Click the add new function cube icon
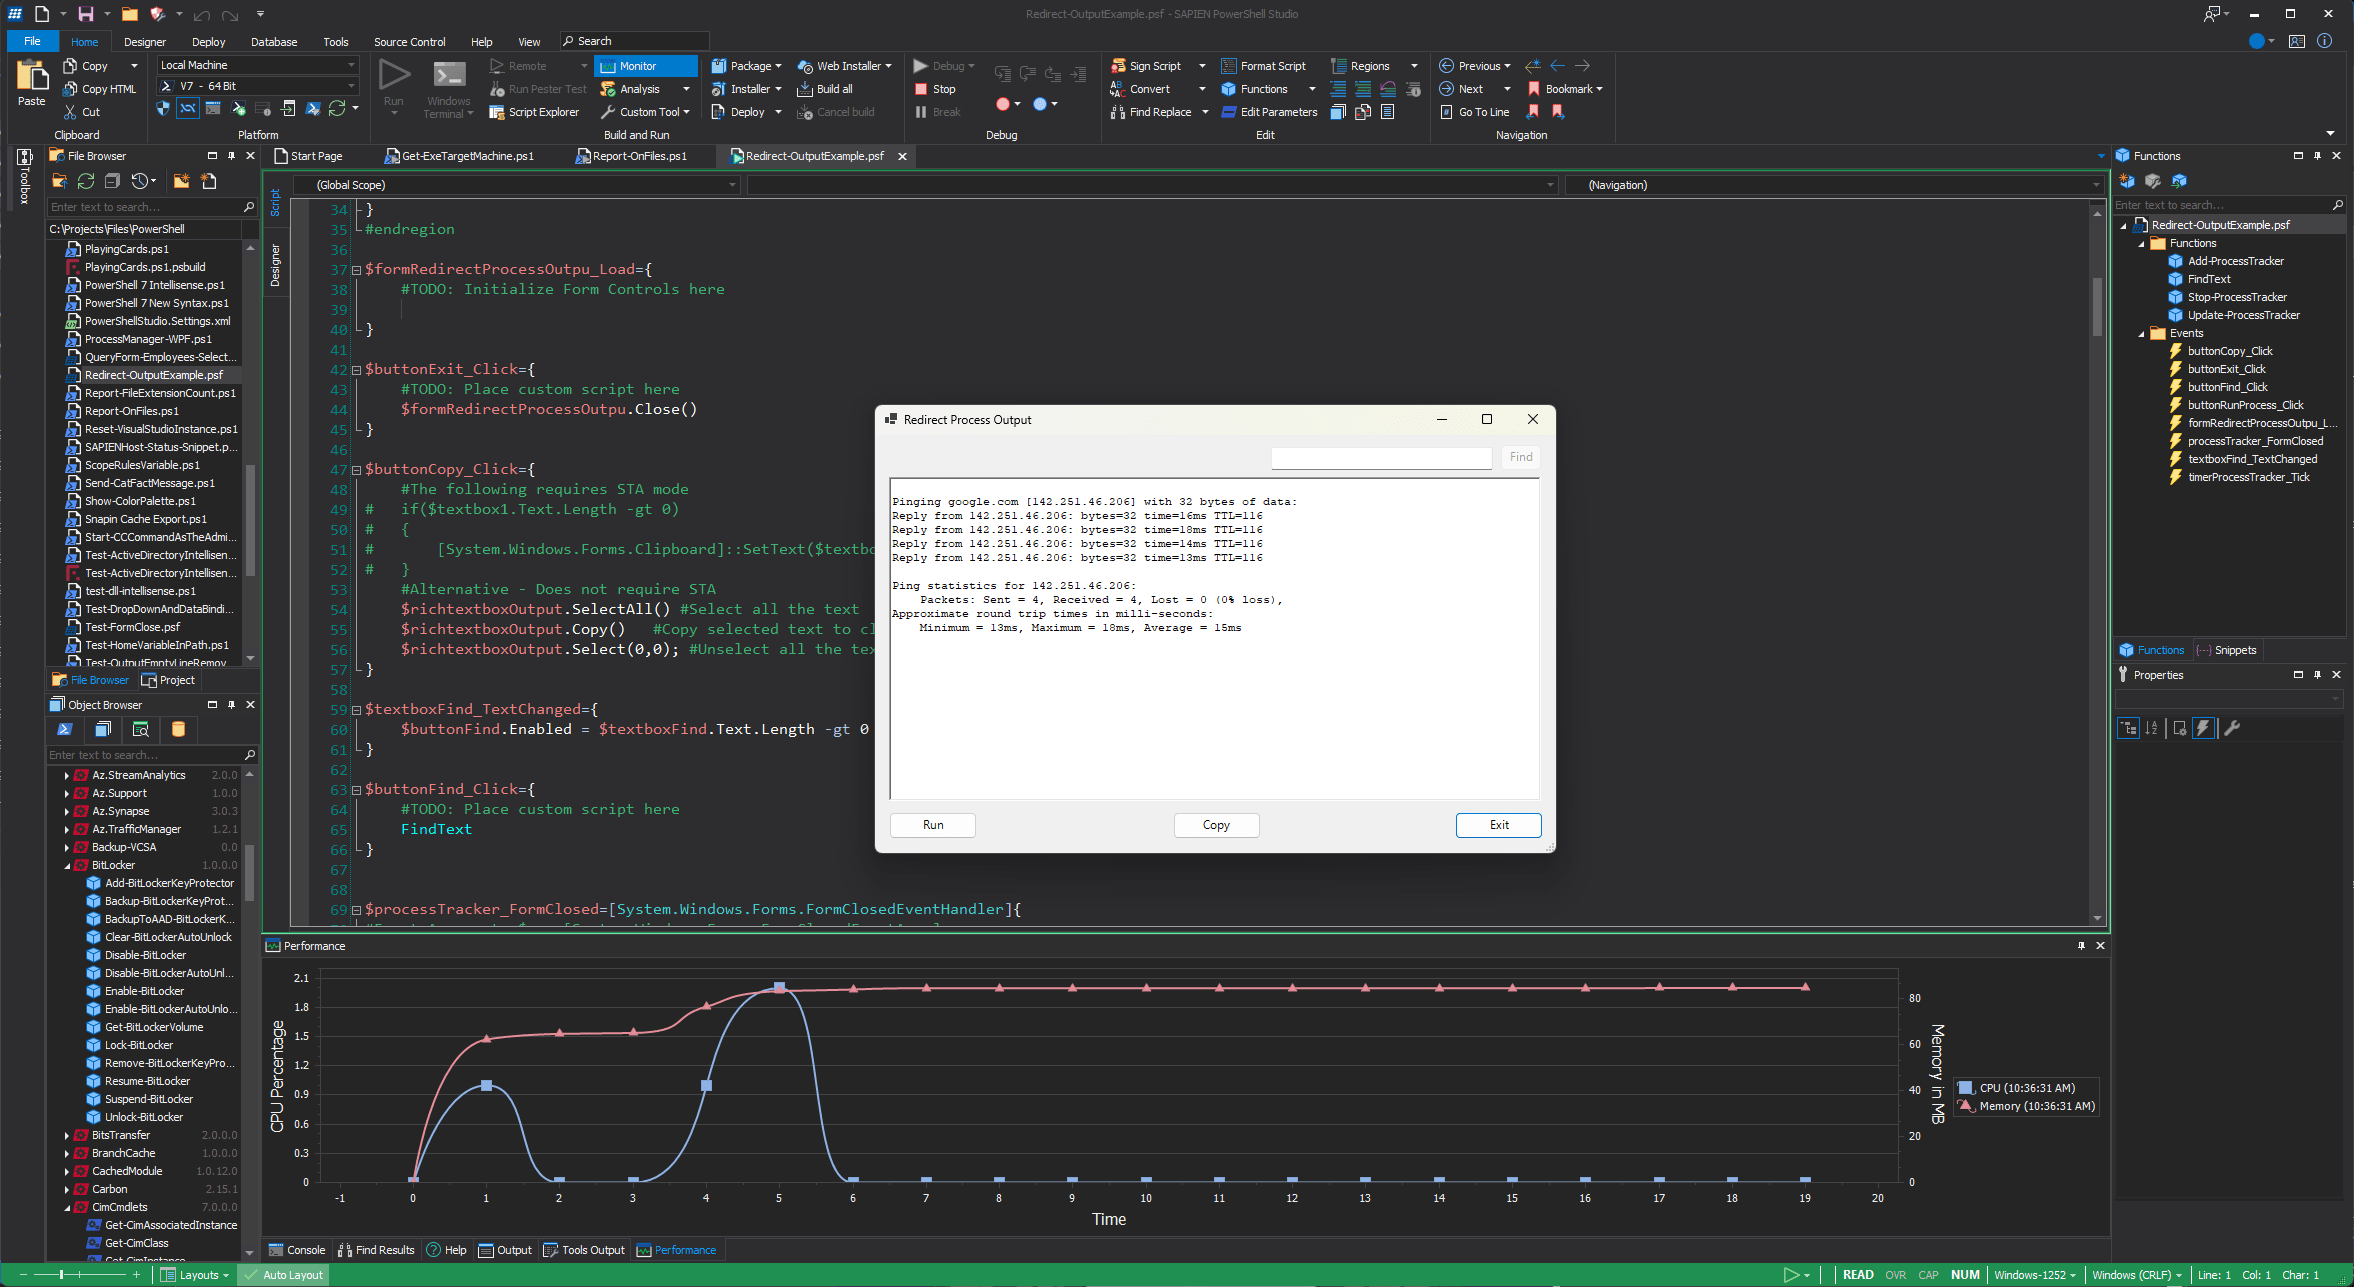This screenshot has width=2354, height=1287. click(x=2126, y=181)
